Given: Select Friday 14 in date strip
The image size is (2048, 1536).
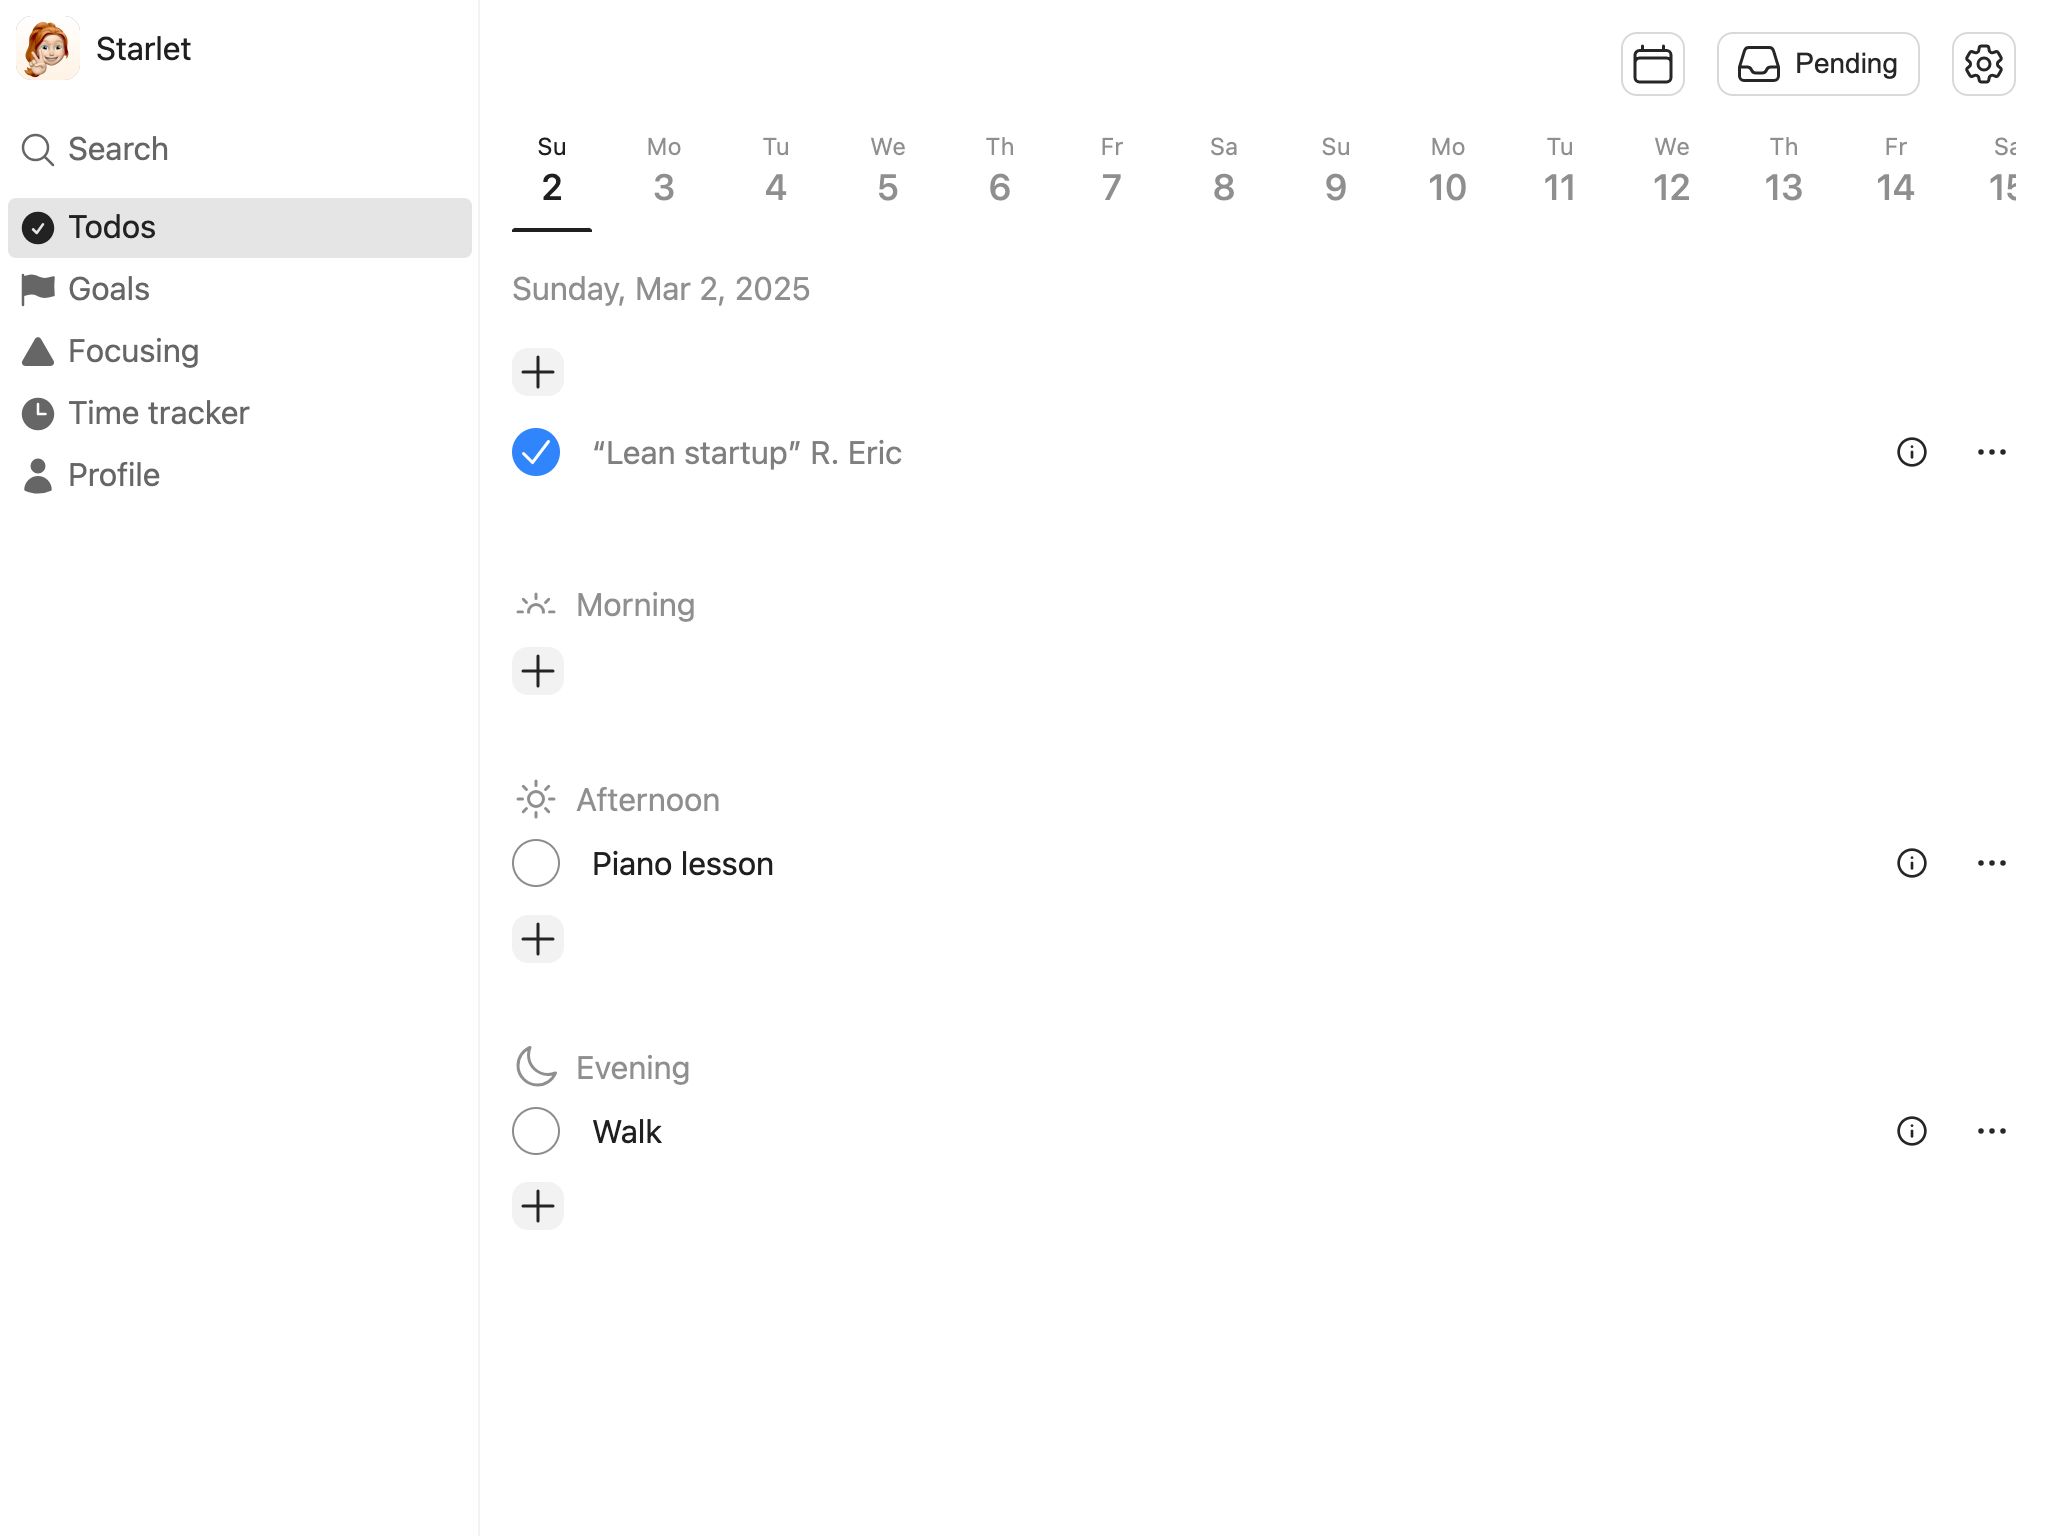Looking at the screenshot, I should (x=1896, y=170).
